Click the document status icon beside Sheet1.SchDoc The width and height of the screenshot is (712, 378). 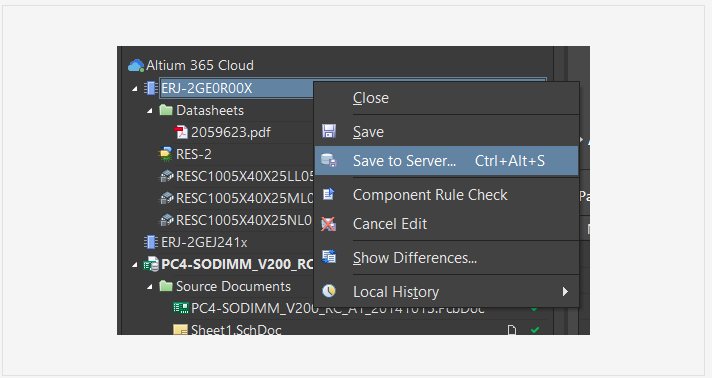pyautogui.click(x=512, y=330)
